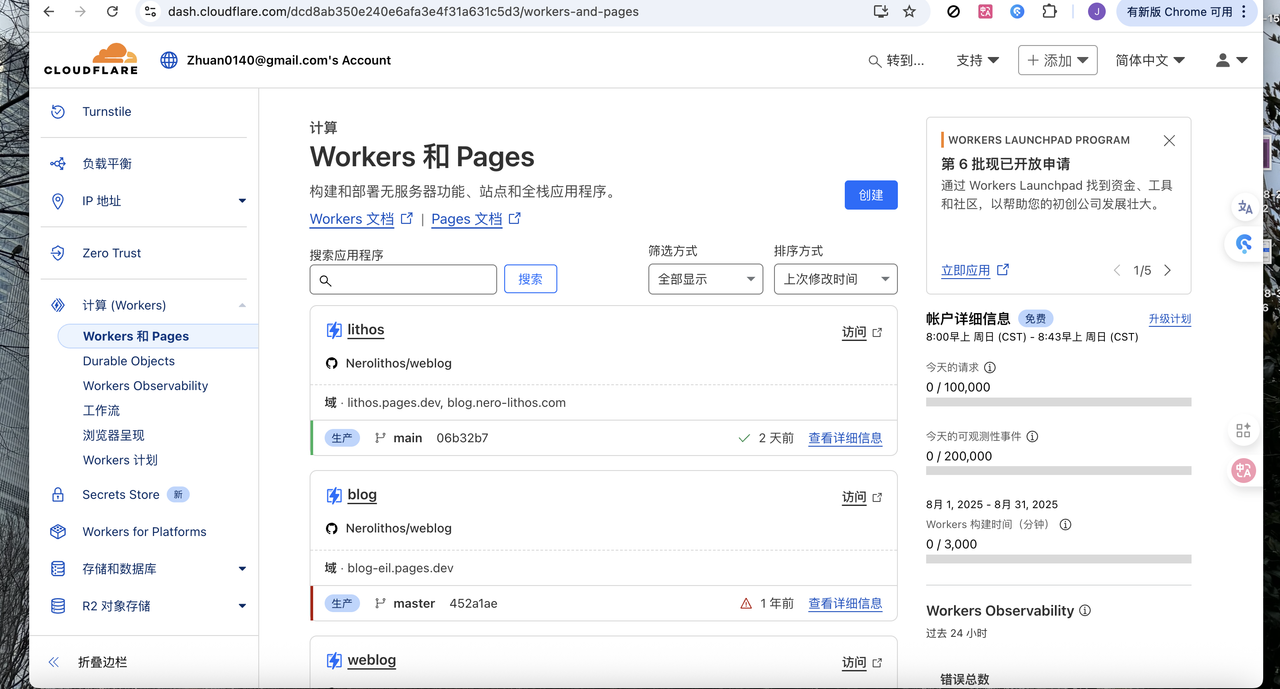Click the 升级计划 link
The image size is (1280, 689).
1169,319
